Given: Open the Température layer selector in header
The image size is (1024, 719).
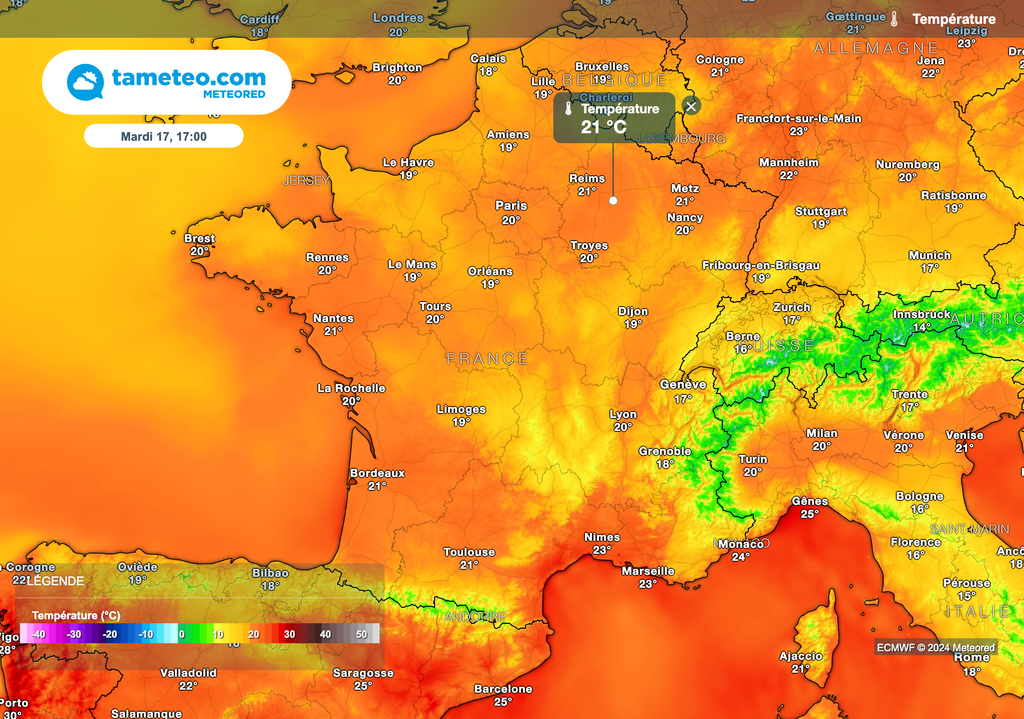Looking at the screenshot, I should (953, 19).
